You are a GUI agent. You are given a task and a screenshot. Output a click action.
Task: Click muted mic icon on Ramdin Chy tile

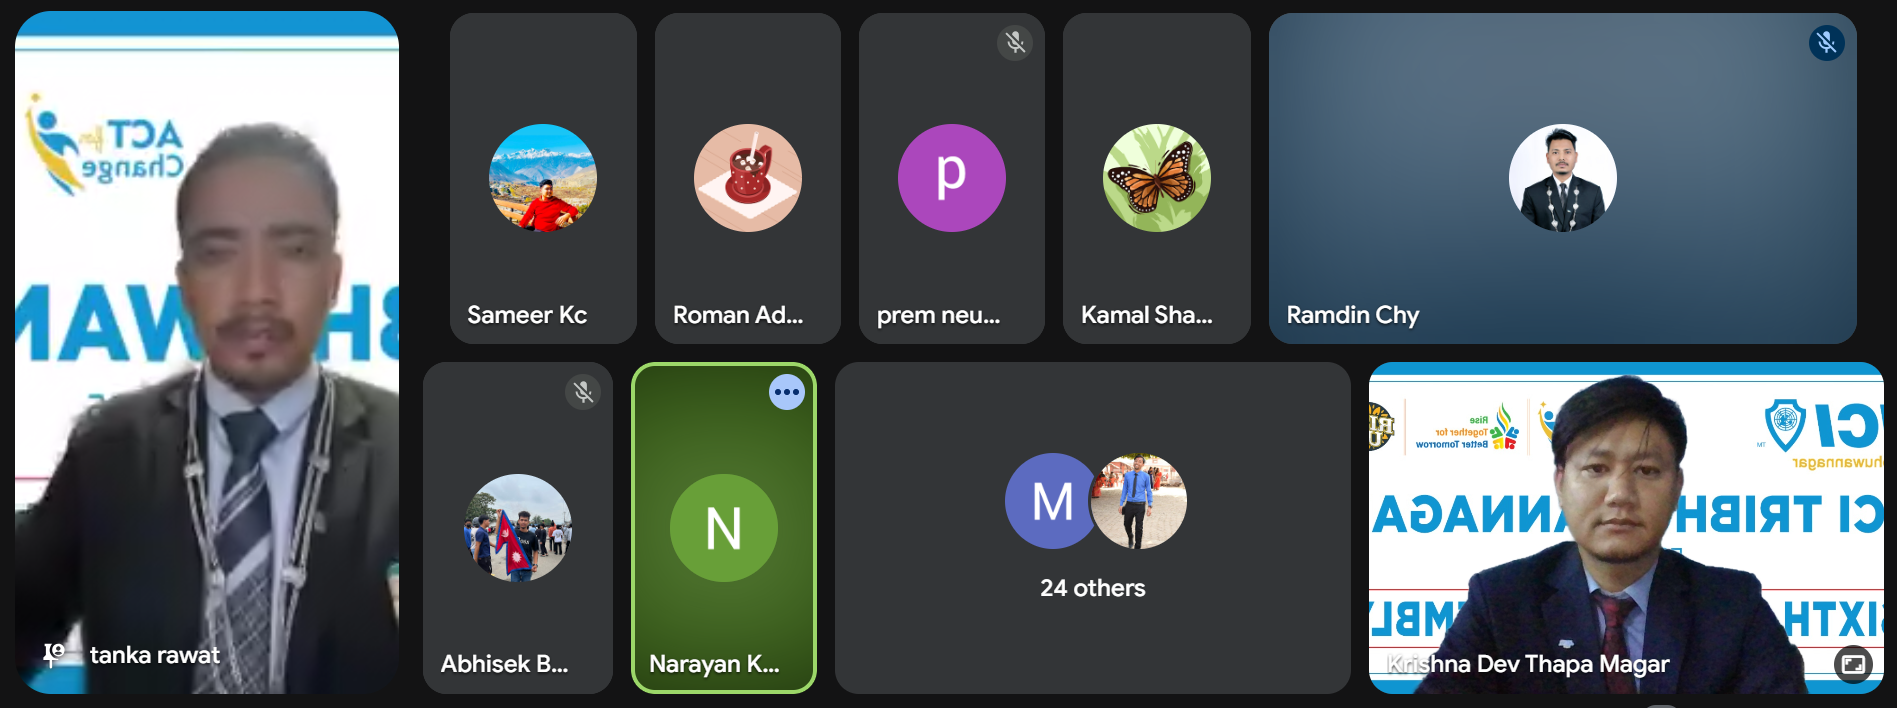pyautogui.click(x=1826, y=43)
